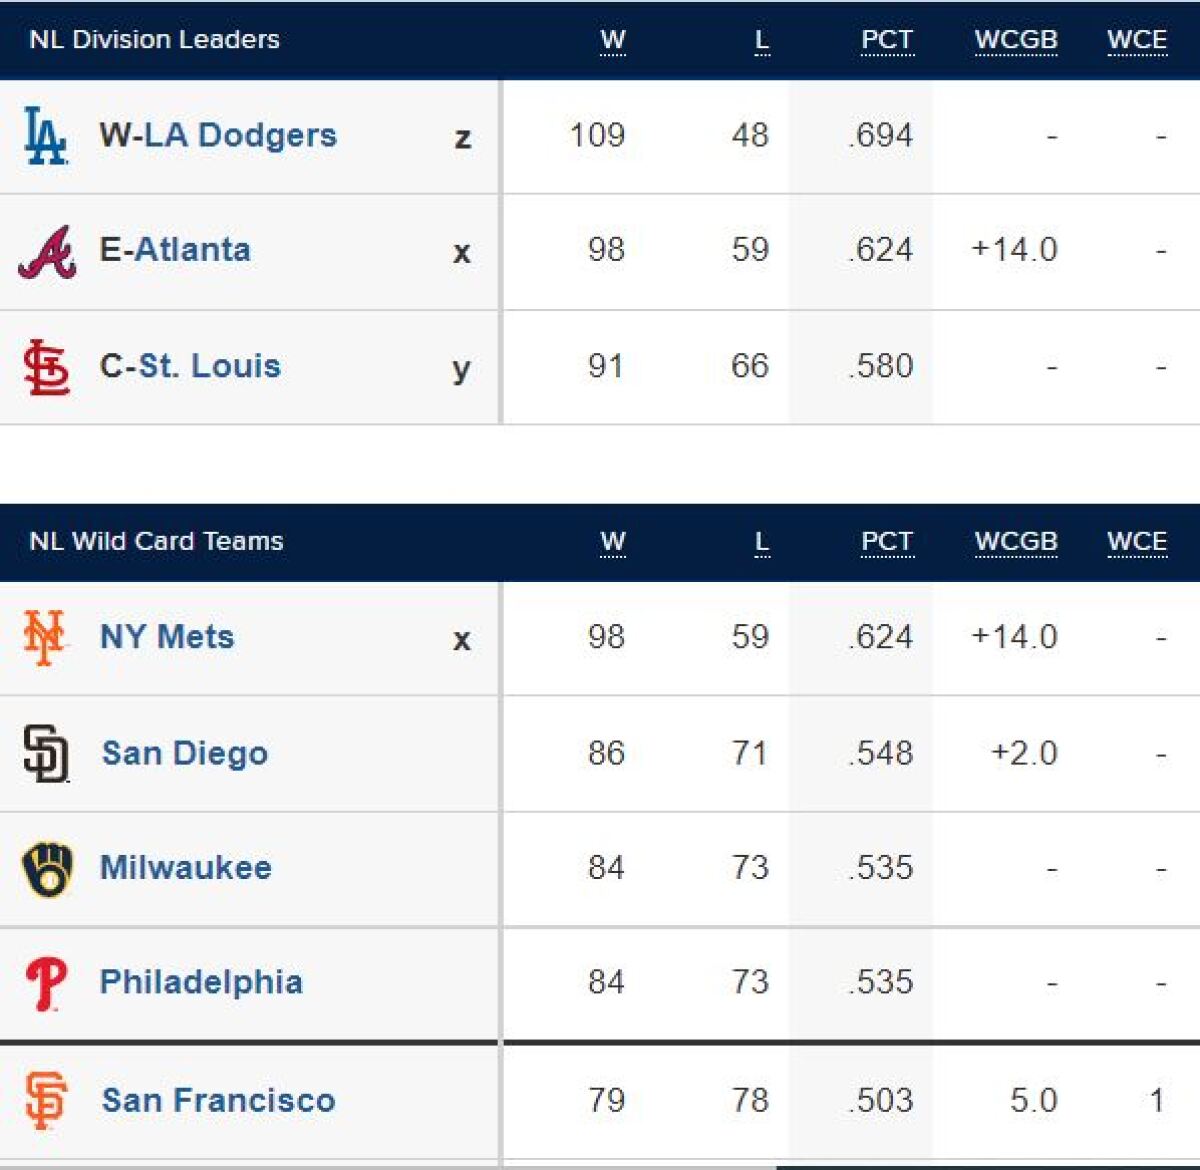Click the LA Dodgers team logo
This screenshot has height=1170, width=1200.
pos(45,136)
